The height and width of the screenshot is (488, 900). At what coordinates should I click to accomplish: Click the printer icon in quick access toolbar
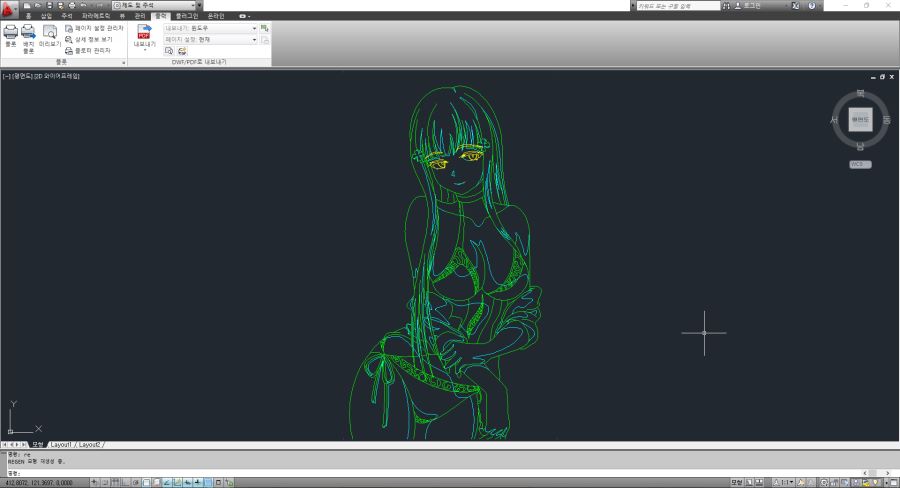click(72, 6)
